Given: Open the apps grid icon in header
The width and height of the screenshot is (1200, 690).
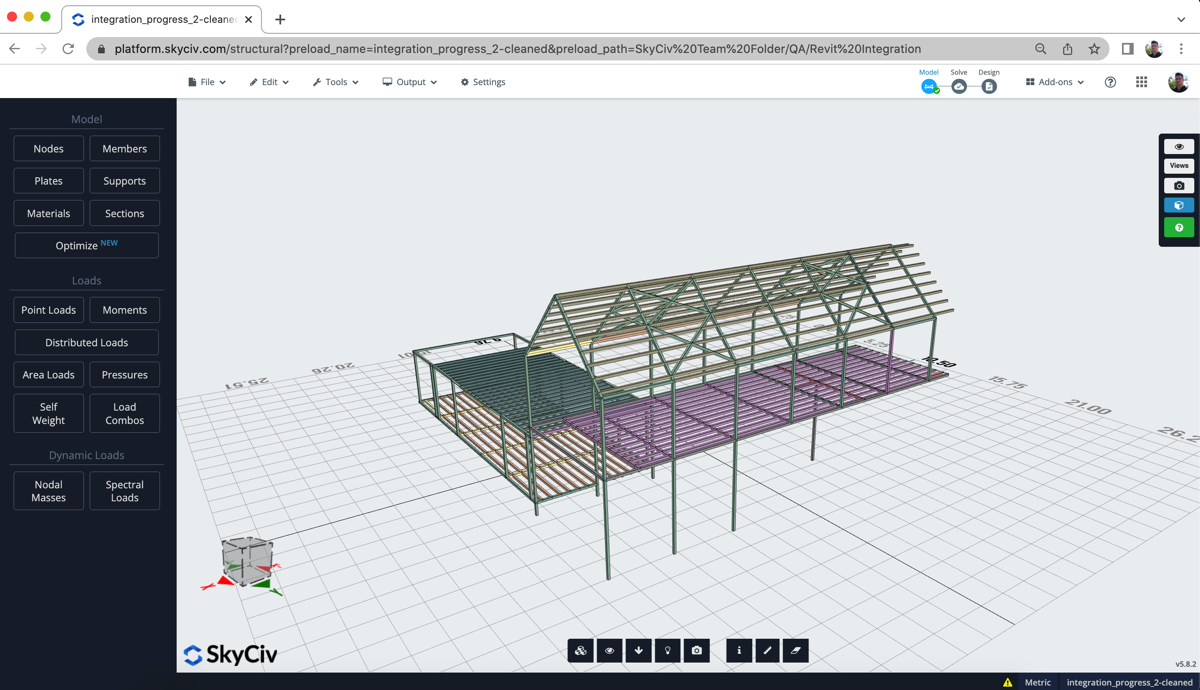Looking at the screenshot, I should point(1141,82).
